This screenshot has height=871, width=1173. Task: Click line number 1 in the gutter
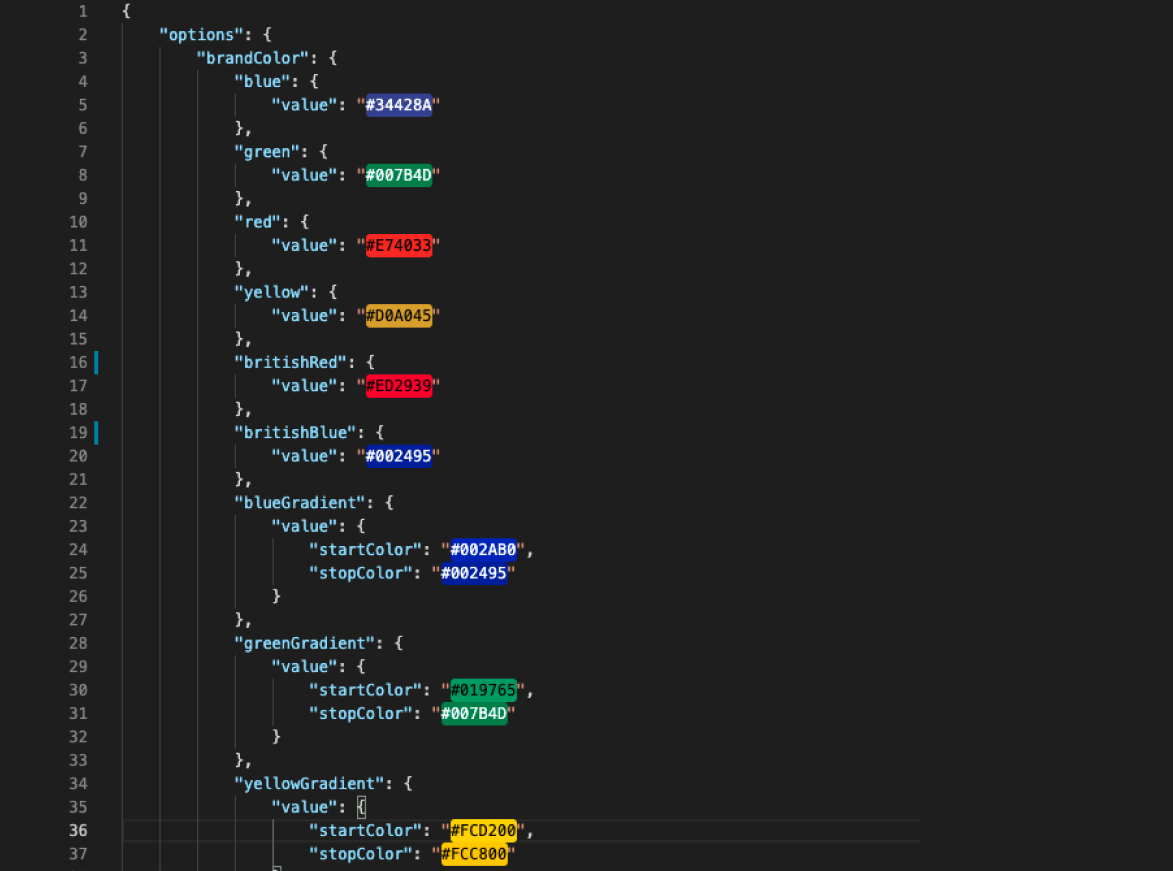click(82, 12)
